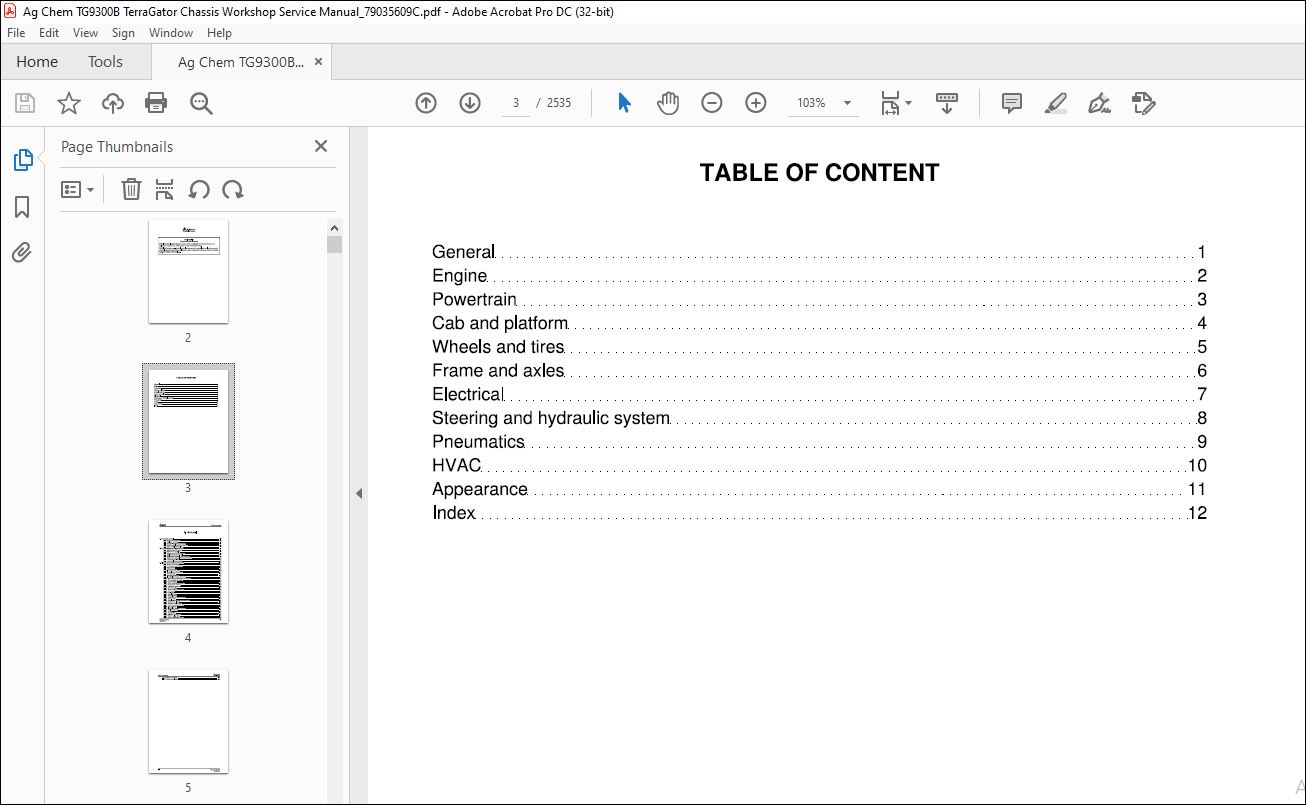Click the Powertrain contents entry
Image resolution: width=1306 pixels, height=805 pixels.
tap(819, 299)
